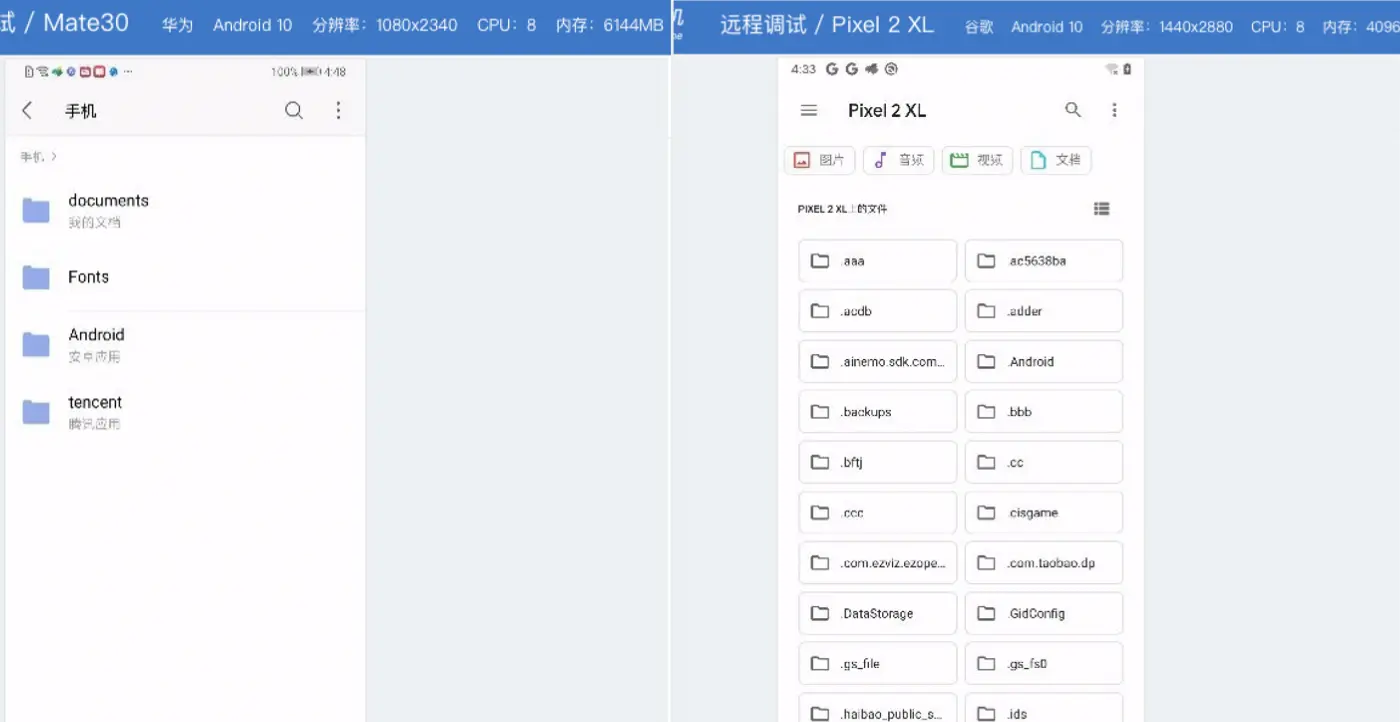Viewport: 1400px width, 722px height.
Task: Open the three-dot menu on Pixel 2 XL
Action: click(x=1114, y=110)
